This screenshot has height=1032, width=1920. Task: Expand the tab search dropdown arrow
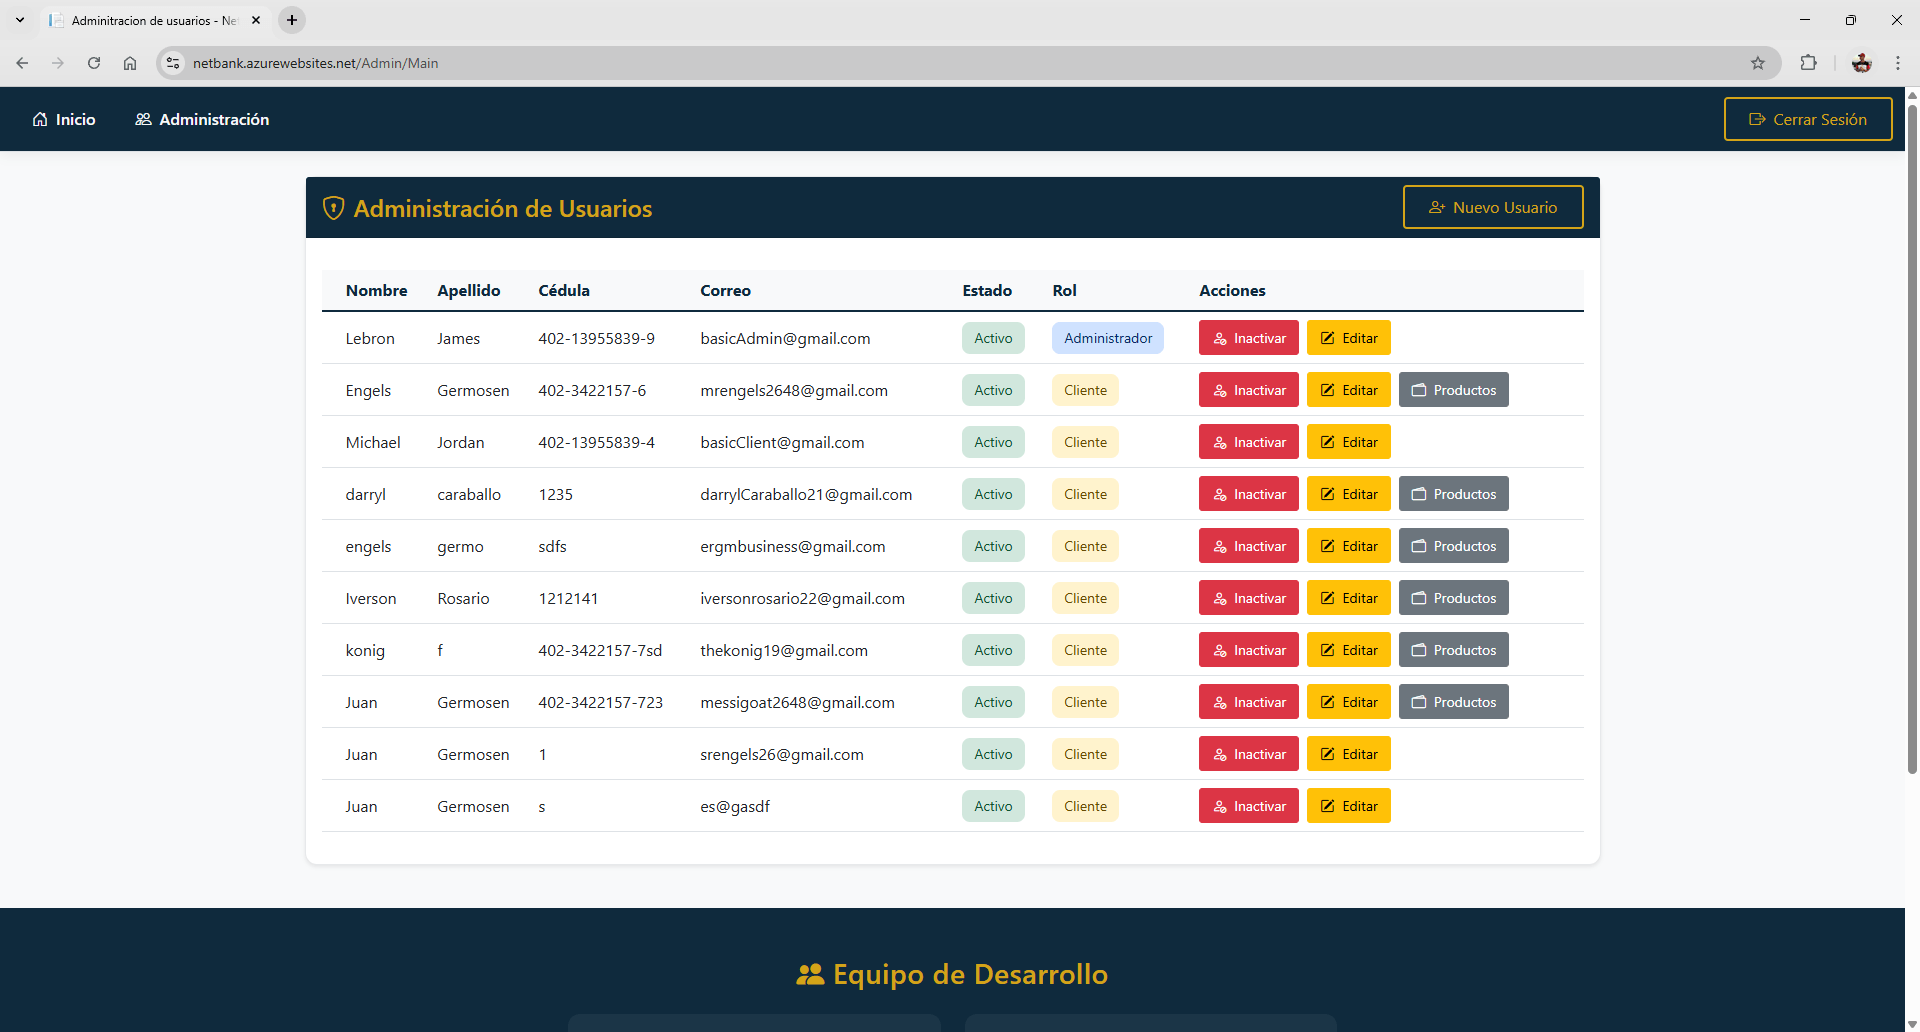click(x=20, y=20)
